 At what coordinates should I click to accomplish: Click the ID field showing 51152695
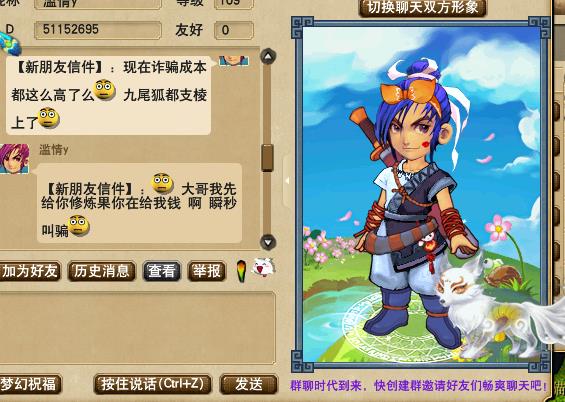coord(98,30)
